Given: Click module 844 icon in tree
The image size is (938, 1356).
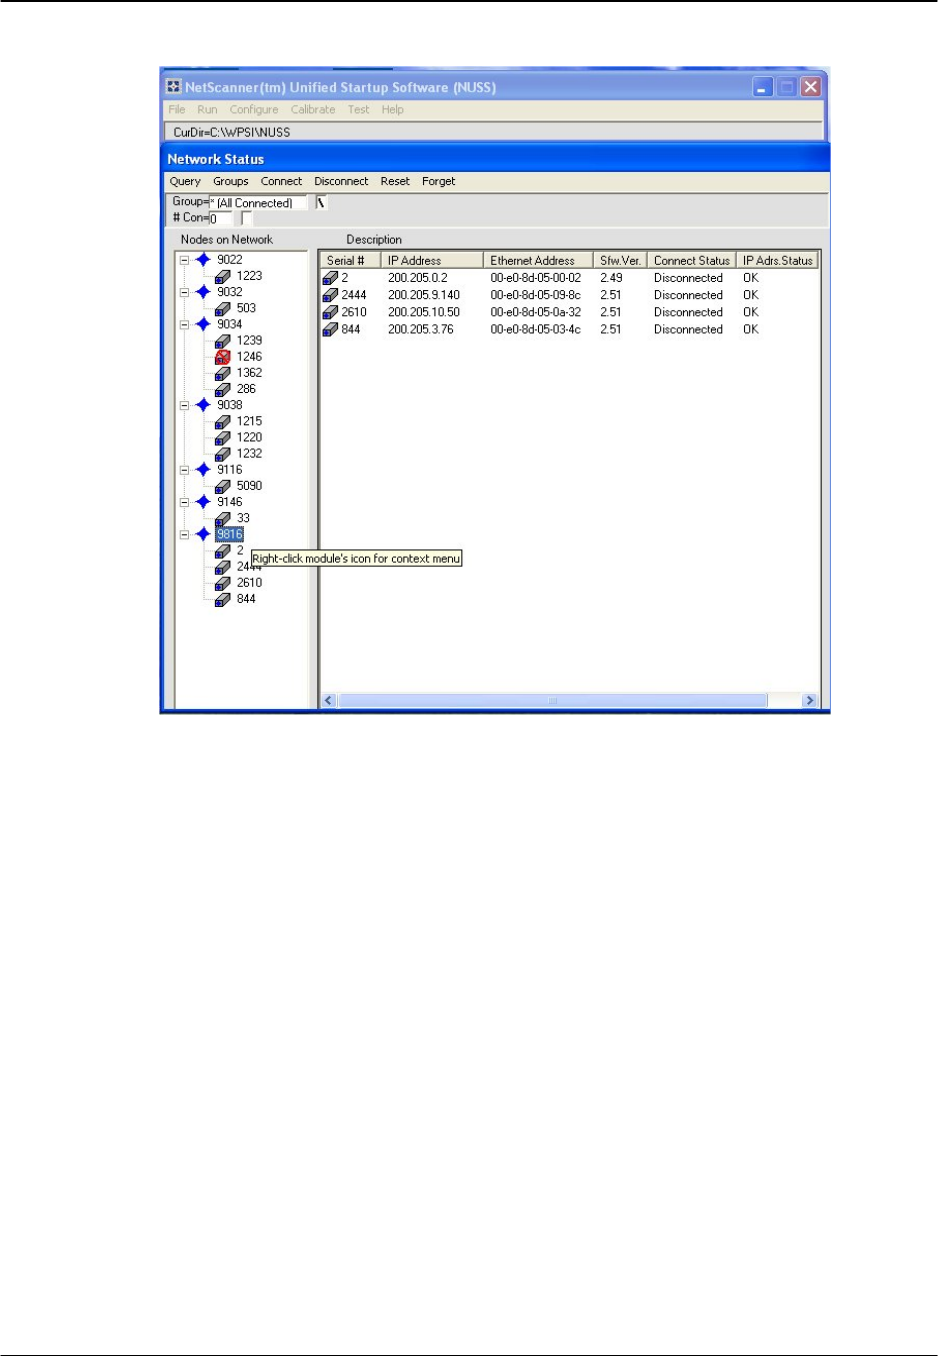Looking at the screenshot, I should point(223,599).
